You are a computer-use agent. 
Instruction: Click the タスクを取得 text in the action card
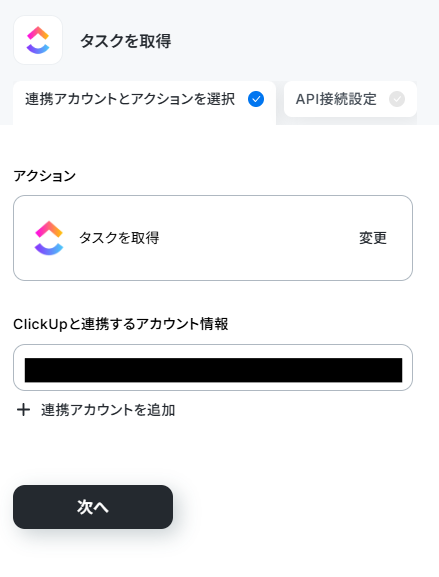click(x=119, y=238)
